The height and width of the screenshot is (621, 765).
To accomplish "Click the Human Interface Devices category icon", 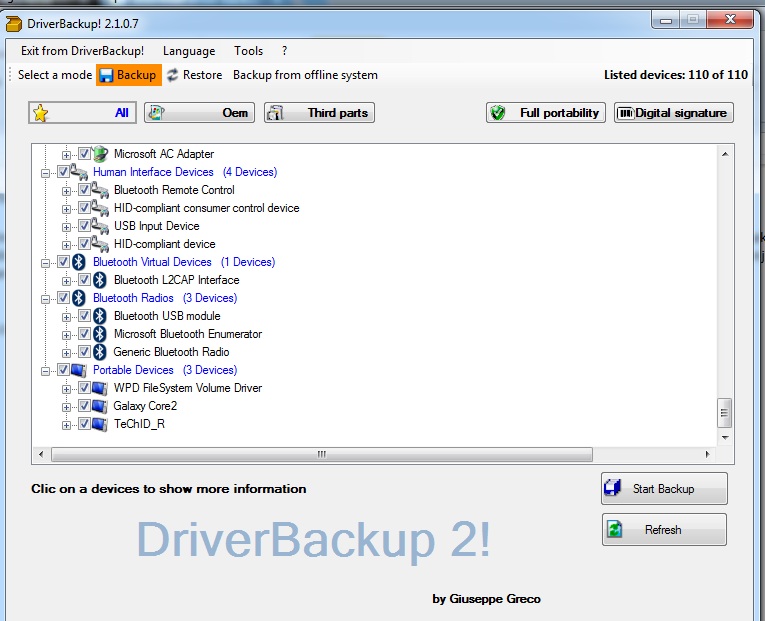I will 79,172.
